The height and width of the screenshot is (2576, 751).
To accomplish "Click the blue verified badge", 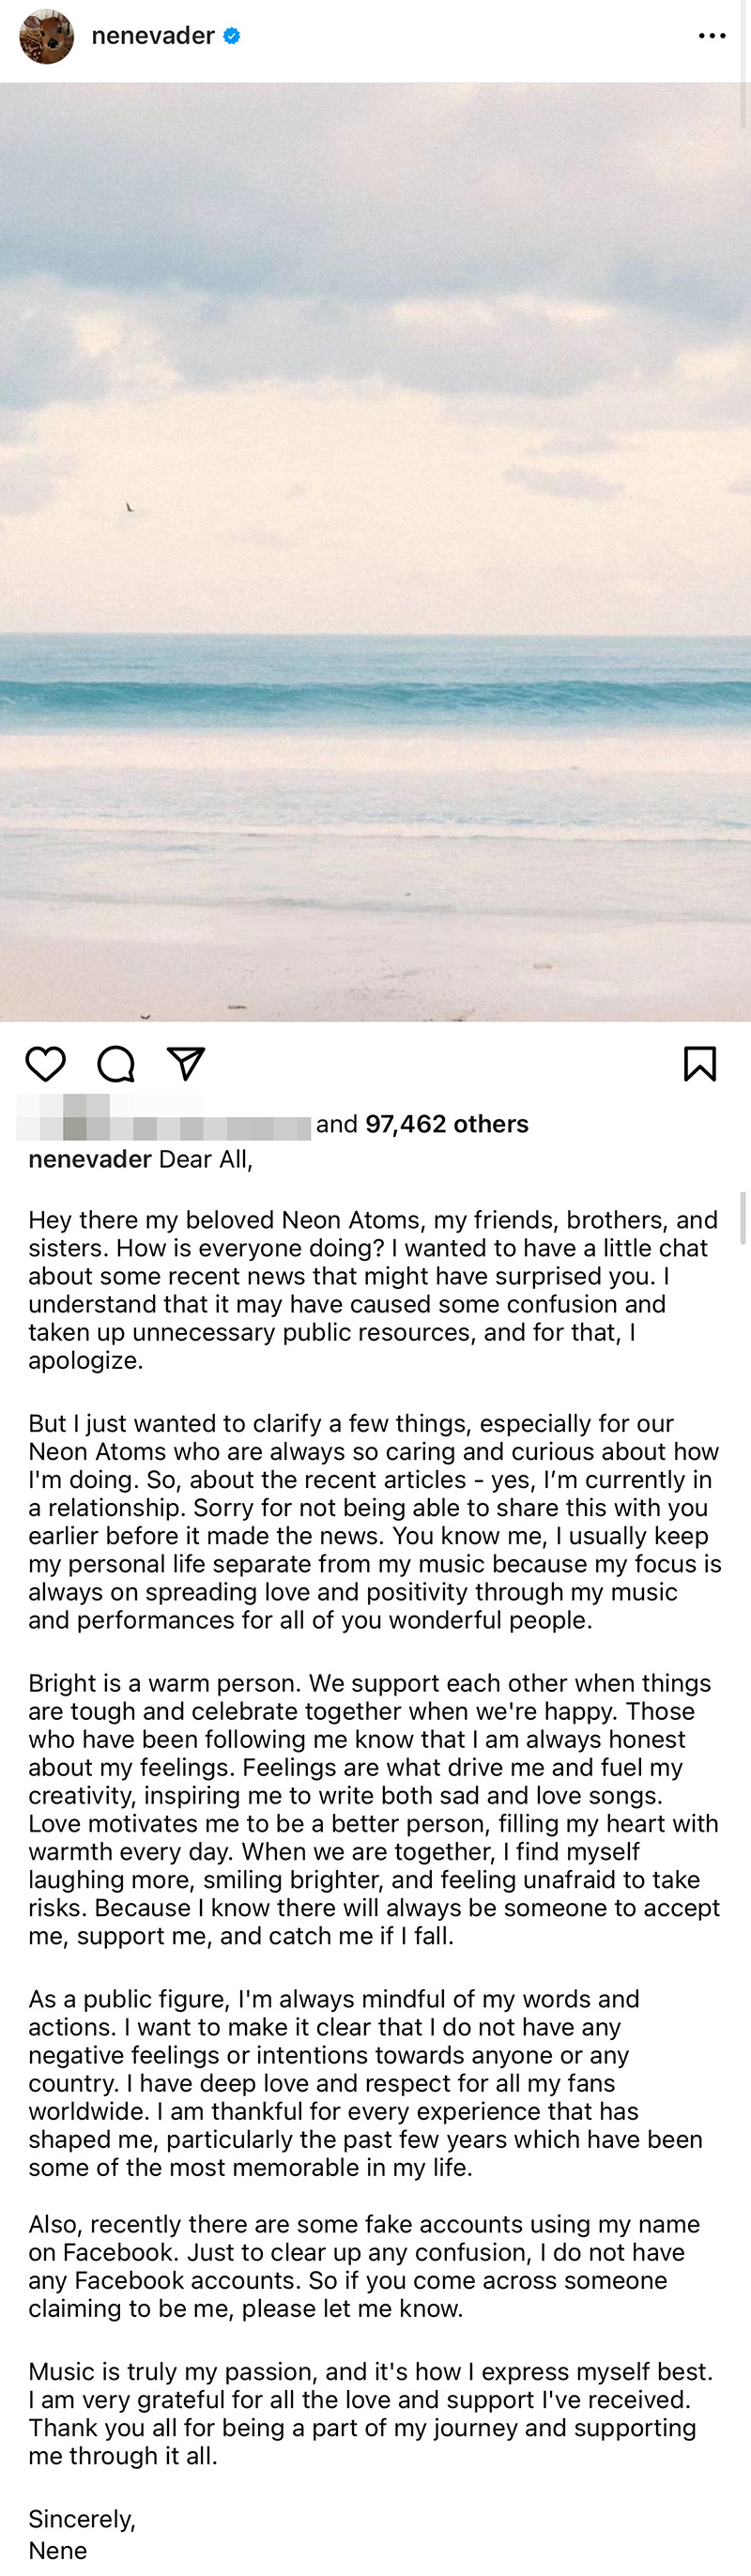I will coord(232,36).
